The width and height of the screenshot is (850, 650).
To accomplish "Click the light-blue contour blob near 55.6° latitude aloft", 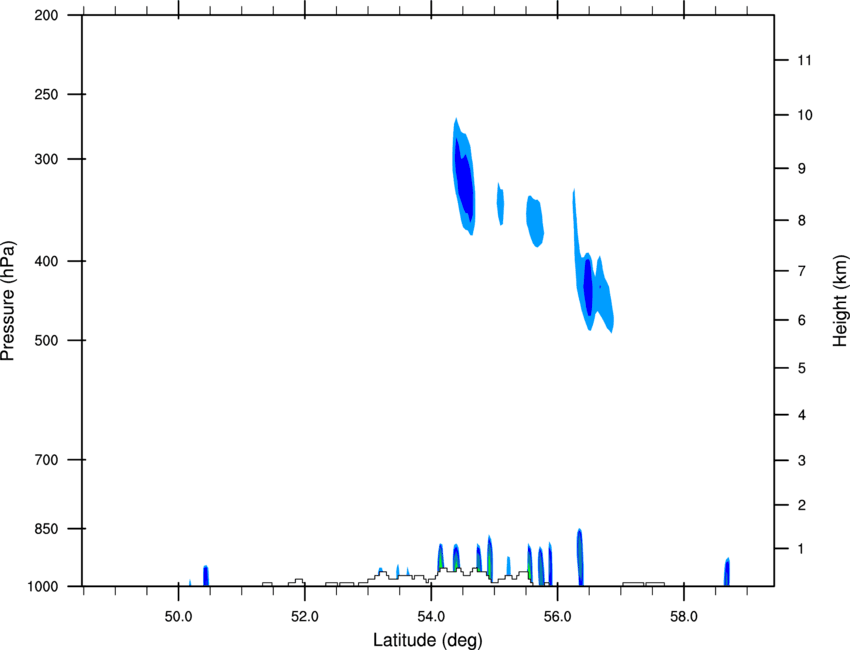I will (535, 221).
